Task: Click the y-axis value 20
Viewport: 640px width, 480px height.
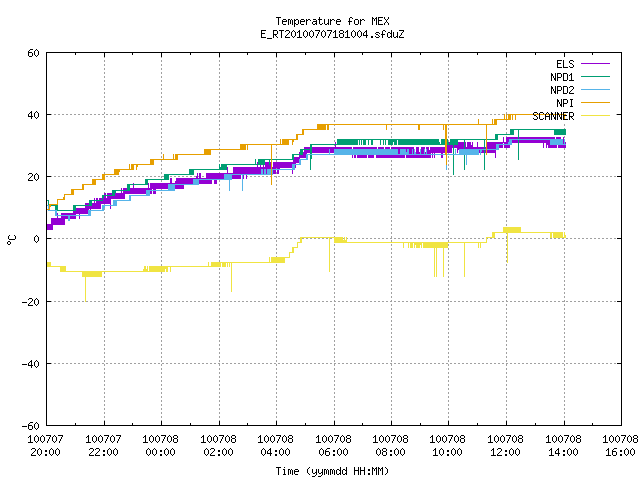Action: [33, 177]
